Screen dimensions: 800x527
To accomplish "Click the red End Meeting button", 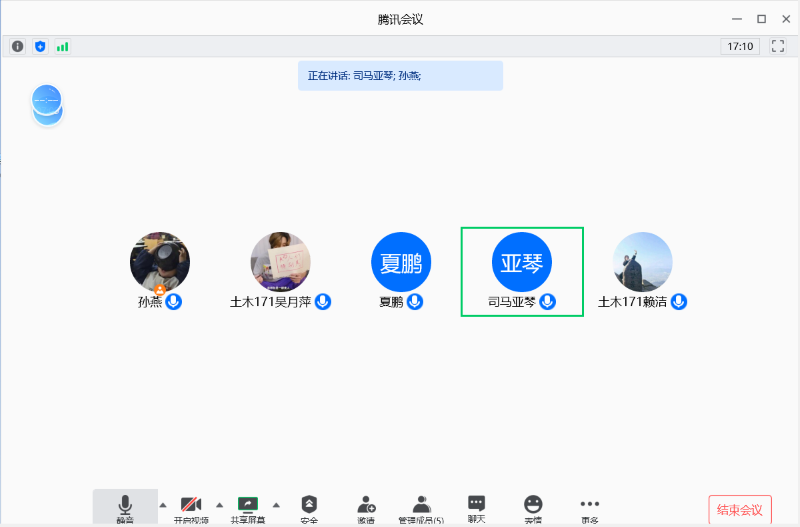I will (739, 510).
